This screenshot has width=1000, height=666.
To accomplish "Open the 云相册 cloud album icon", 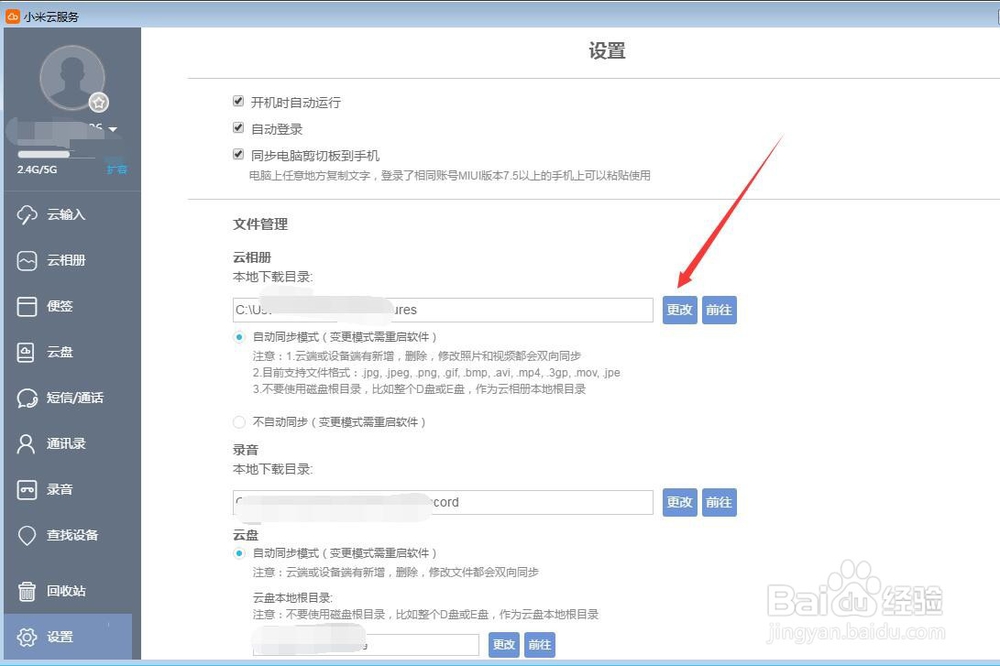I will click(x=27, y=261).
